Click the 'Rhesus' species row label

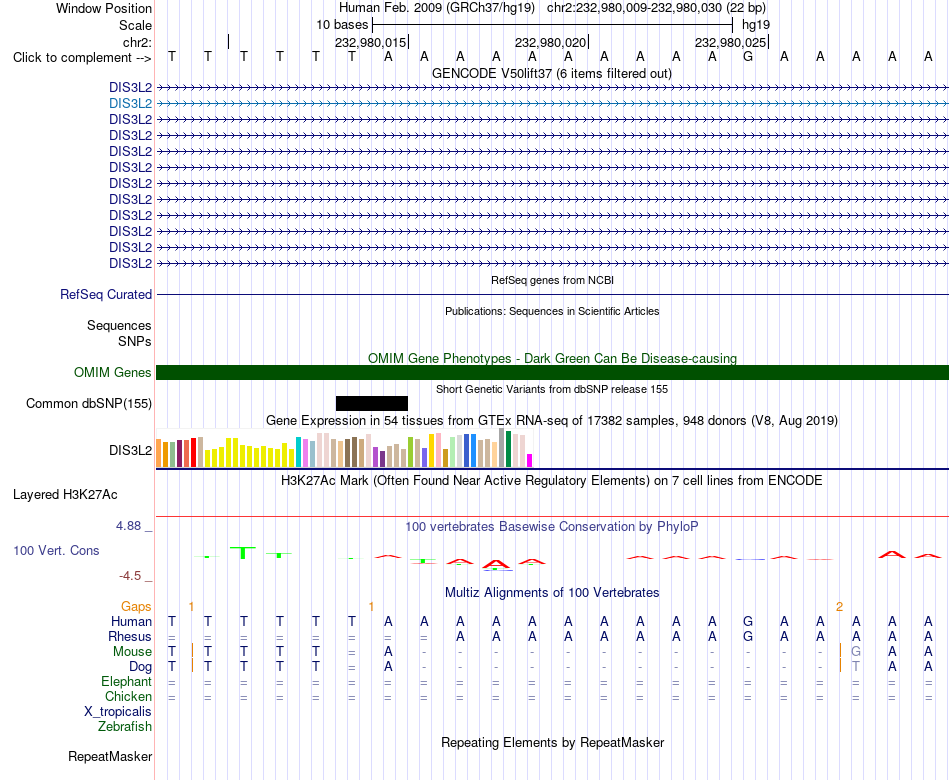pos(130,637)
